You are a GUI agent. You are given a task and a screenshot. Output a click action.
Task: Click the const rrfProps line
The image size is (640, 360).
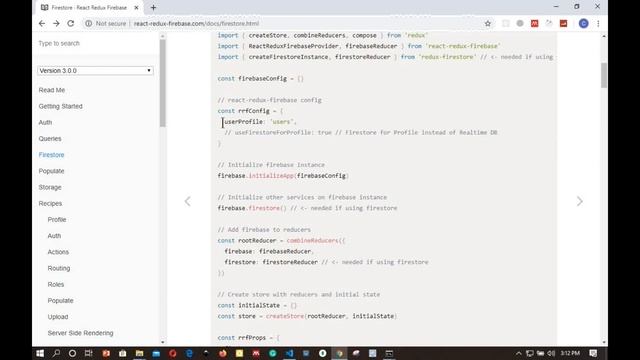click(249, 338)
